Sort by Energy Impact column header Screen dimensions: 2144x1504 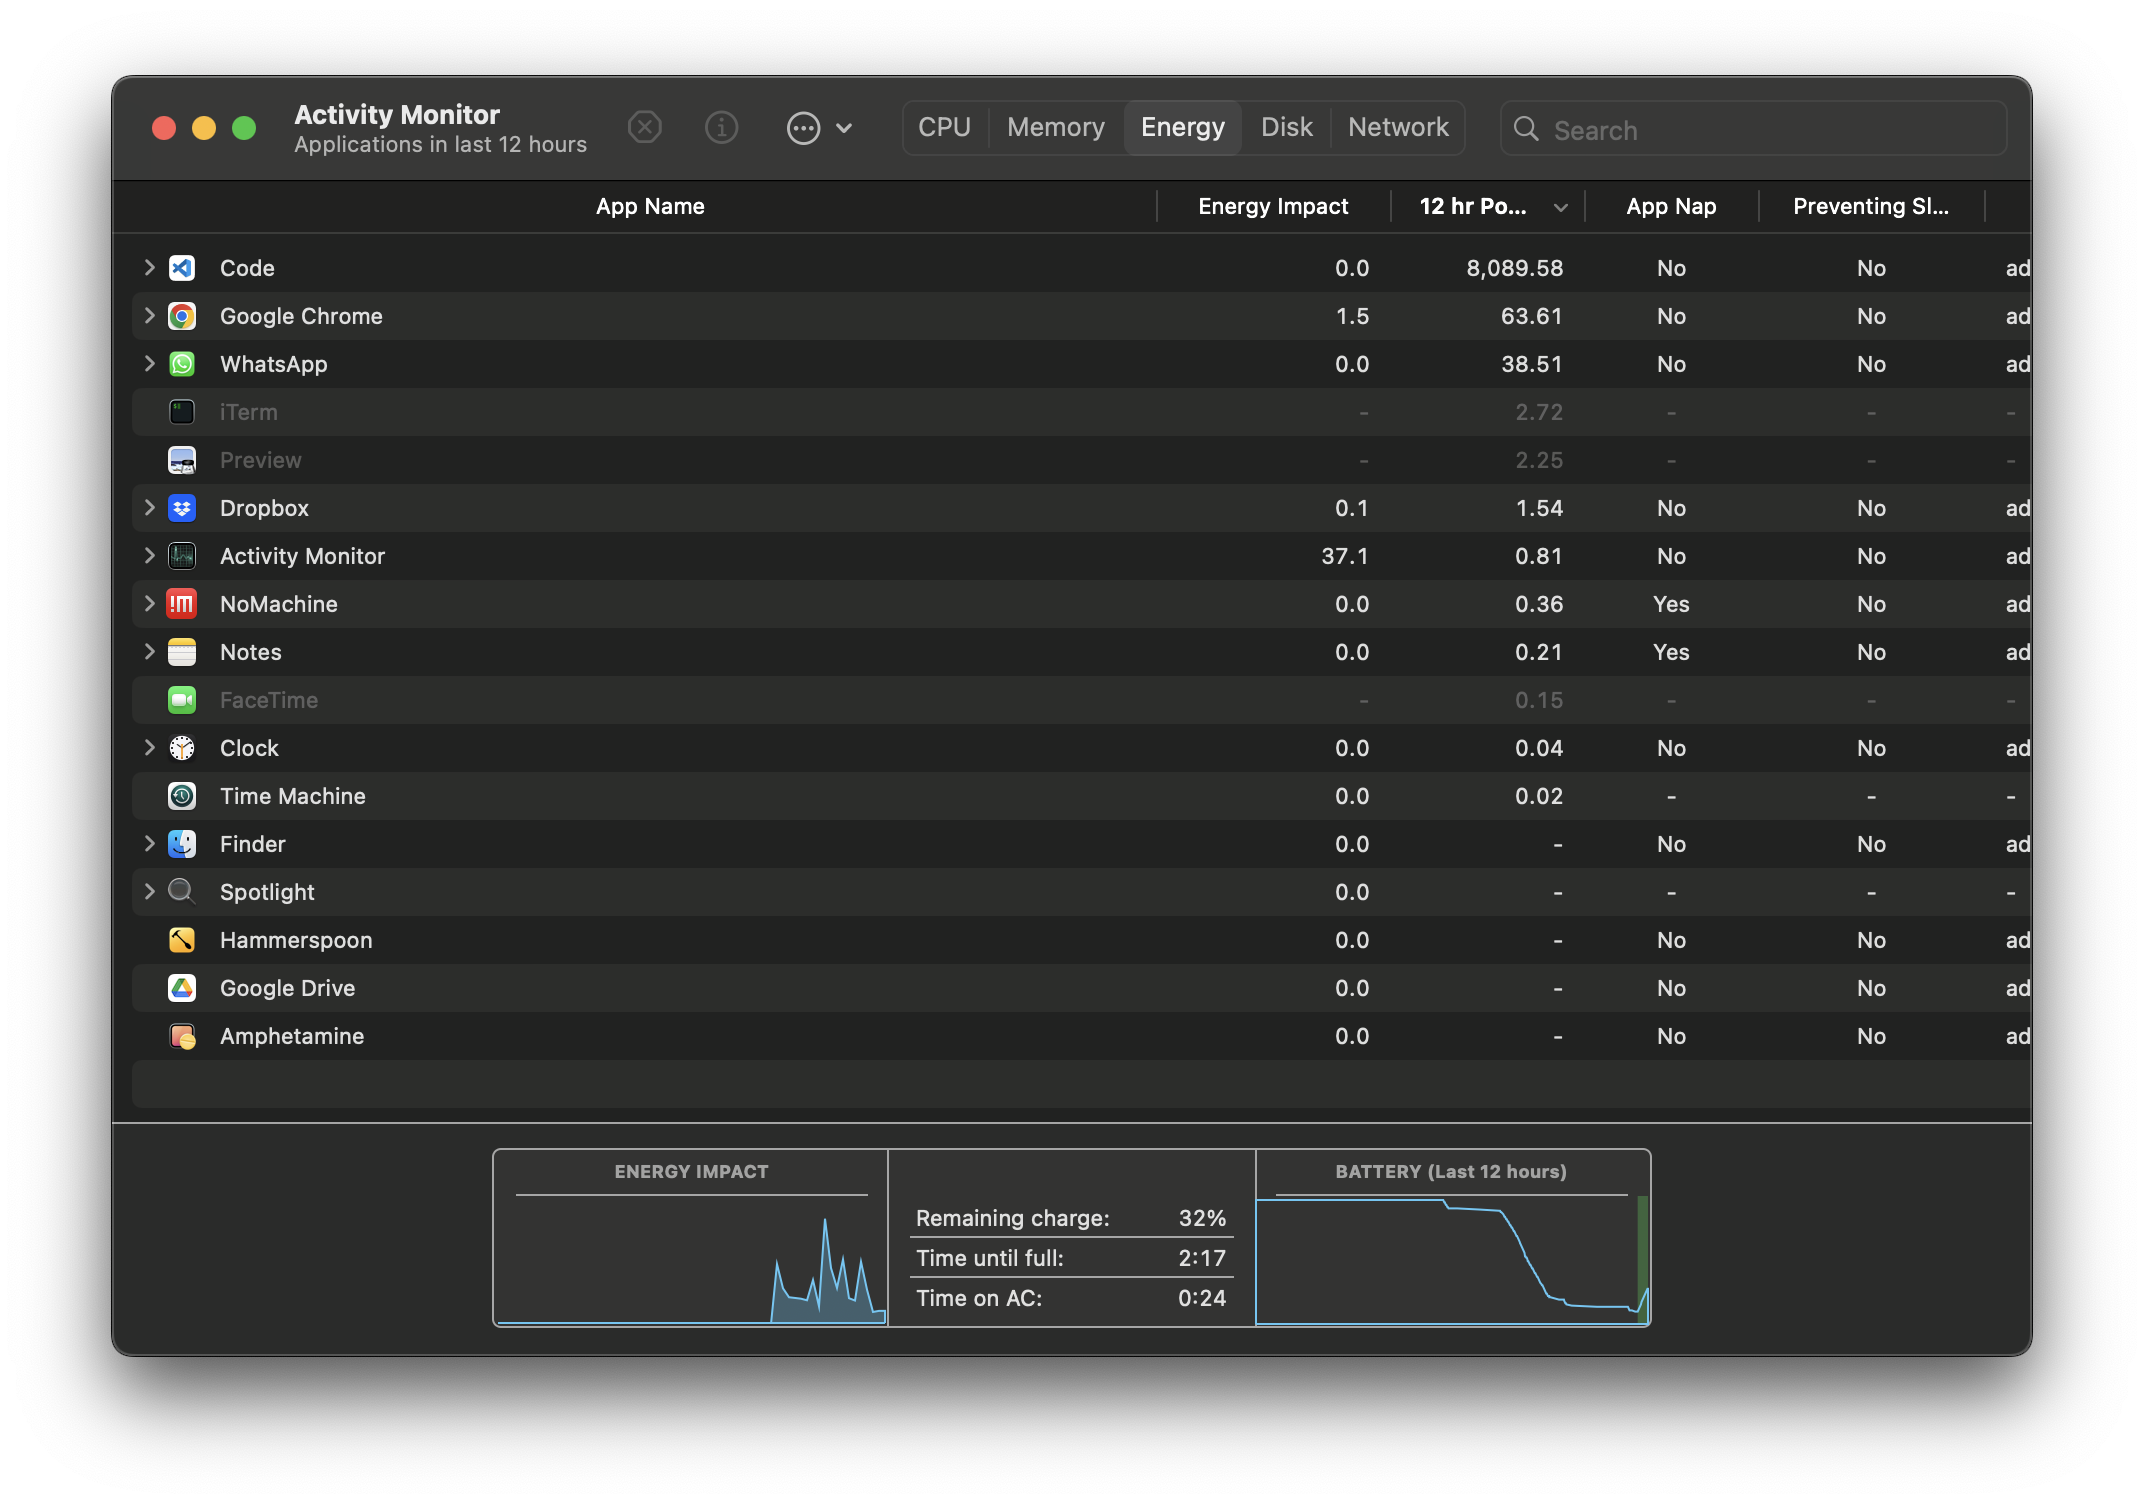(1273, 207)
